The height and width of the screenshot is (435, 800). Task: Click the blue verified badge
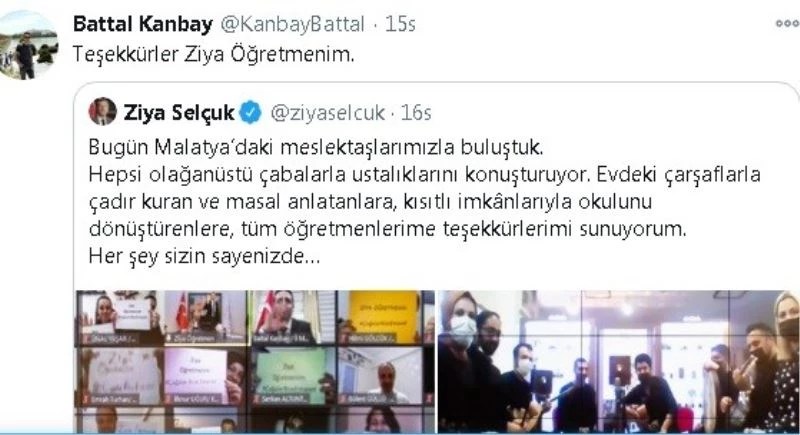(251, 113)
